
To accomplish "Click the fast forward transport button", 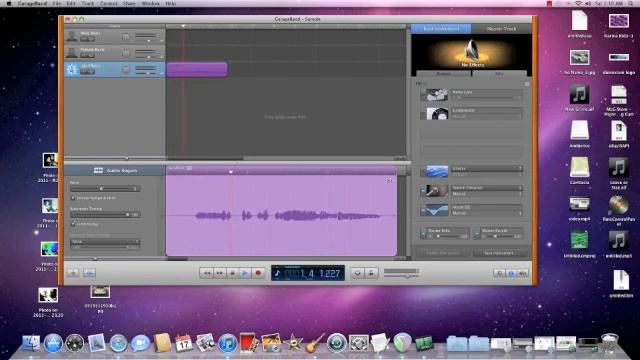I will click(x=220, y=273).
